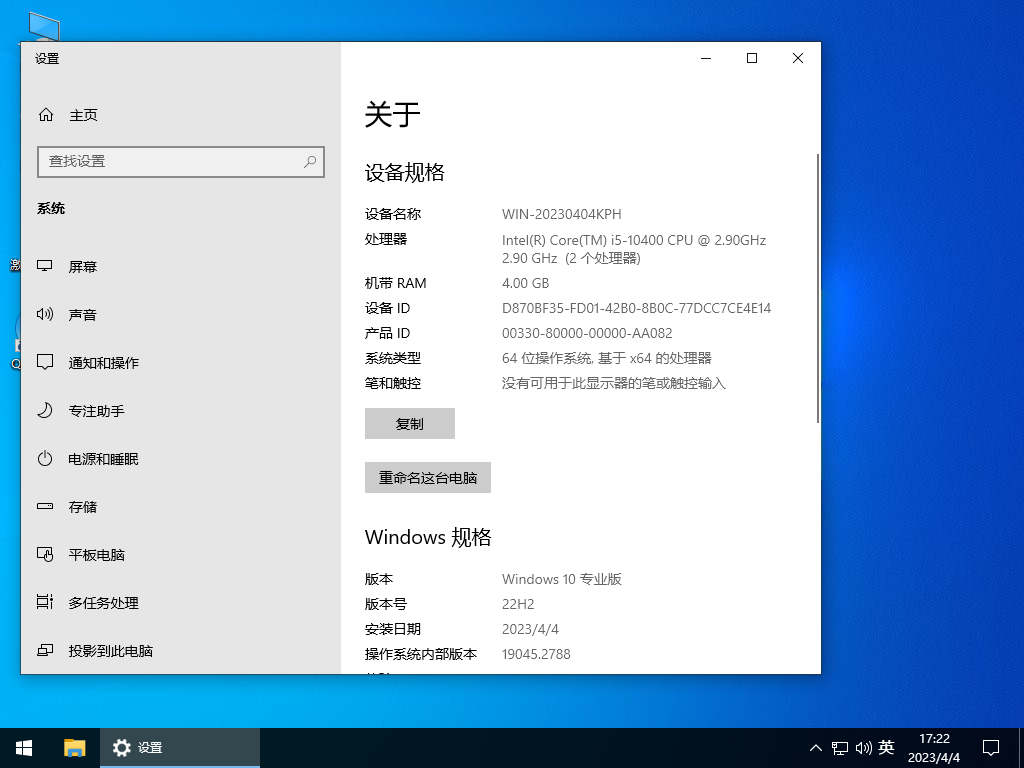Click the Focus assist (专注助手) moon icon
Image resolution: width=1024 pixels, height=768 pixels.
coord(45,411)
